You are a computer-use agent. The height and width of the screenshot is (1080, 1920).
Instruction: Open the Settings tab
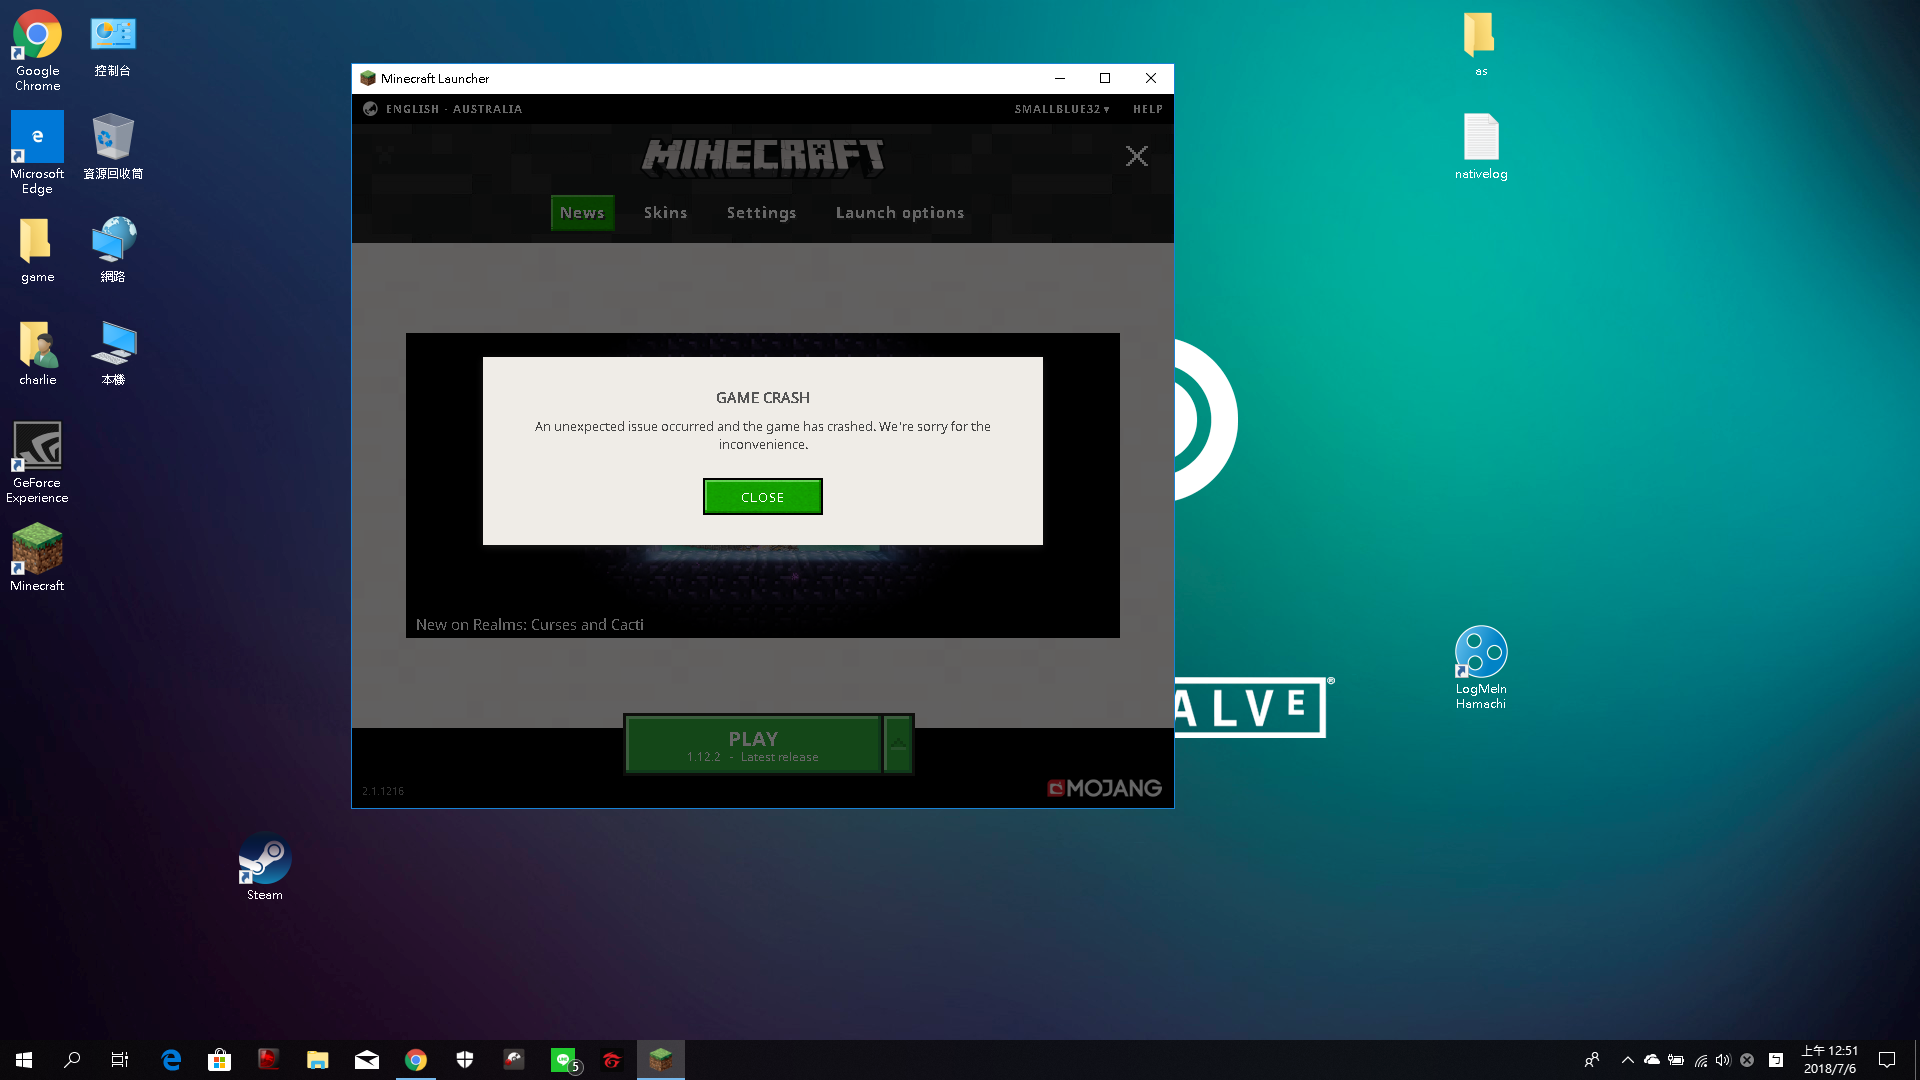pyautogui.click(x=761, y=213)
